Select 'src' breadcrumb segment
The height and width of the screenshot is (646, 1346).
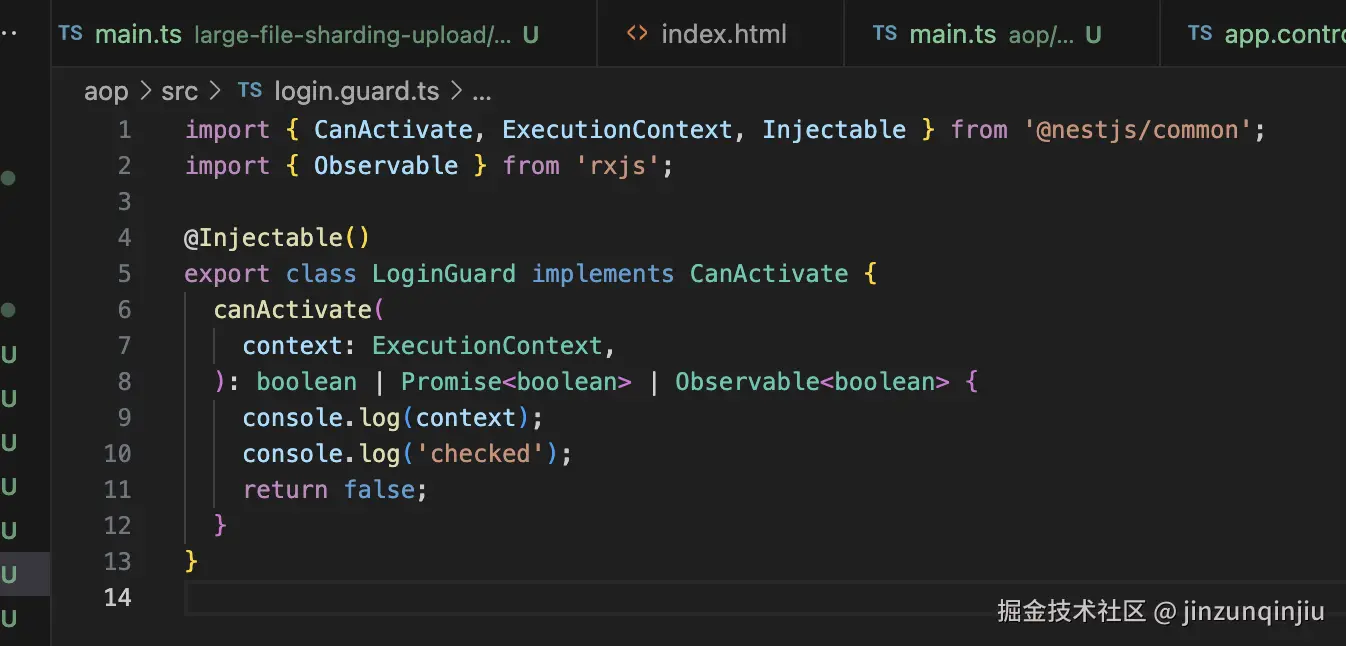coord(180,92)
